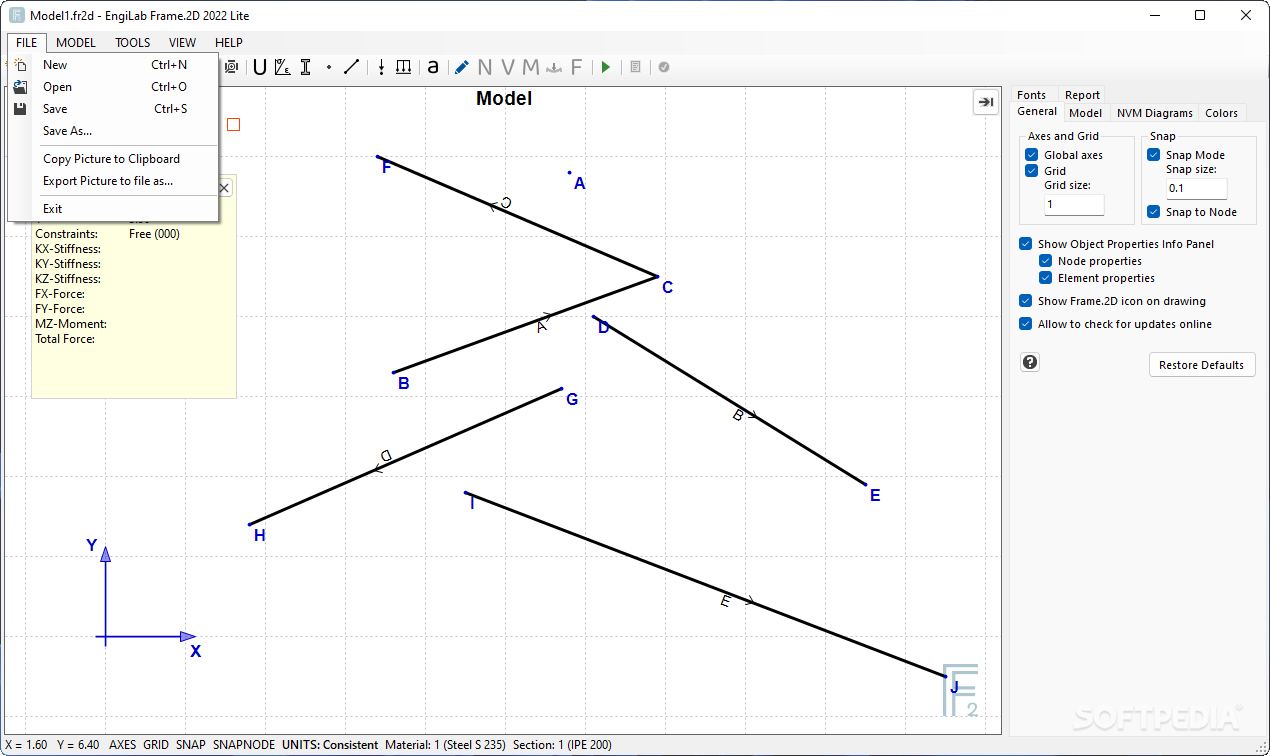The image size is (1270, 756).
Task: Switch to the General tab
Action: (x=1037, y=112)
